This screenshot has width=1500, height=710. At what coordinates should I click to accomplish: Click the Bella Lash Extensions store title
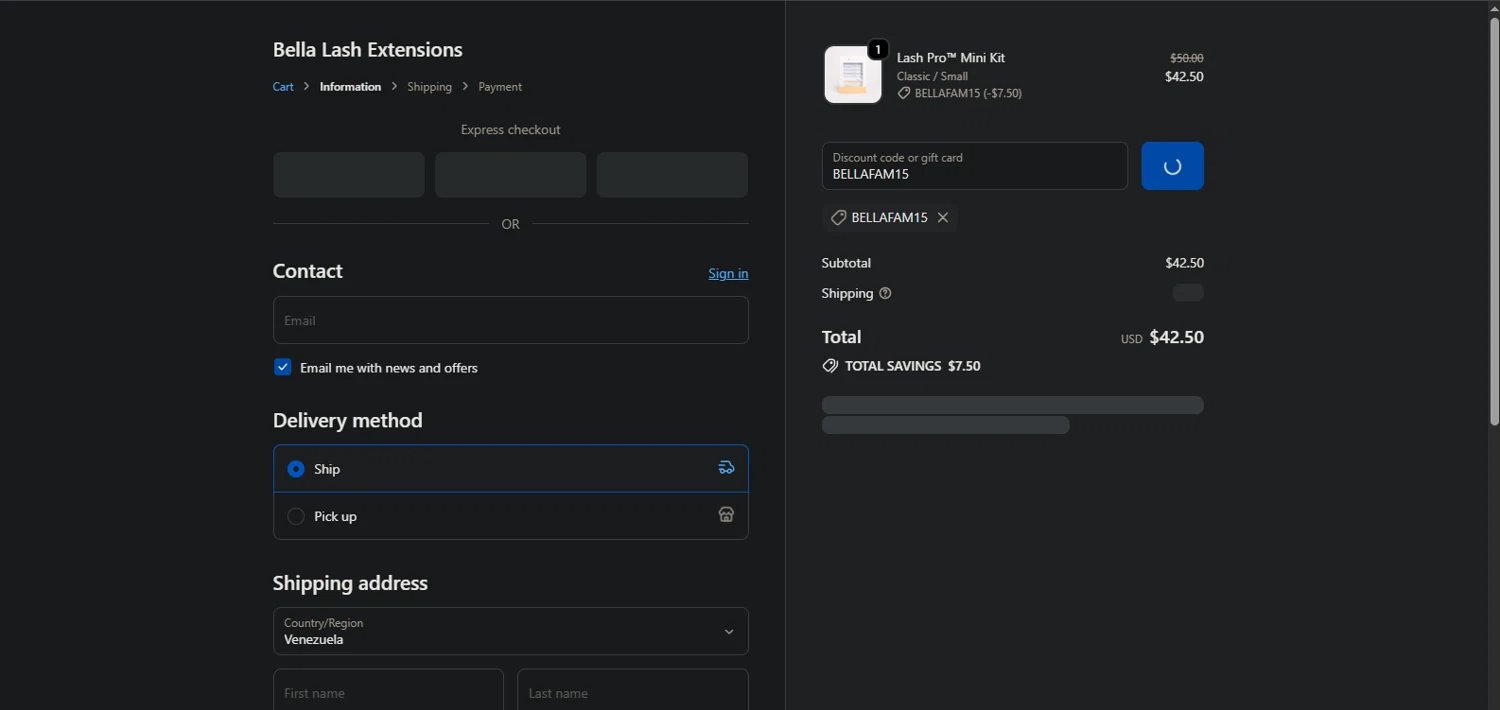coord(368,50)
